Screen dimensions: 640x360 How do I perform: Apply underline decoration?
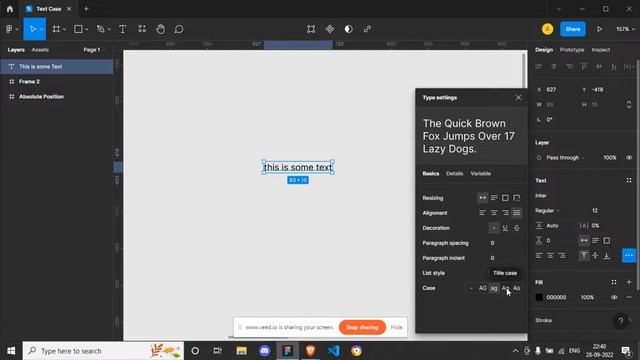[505, 228]
